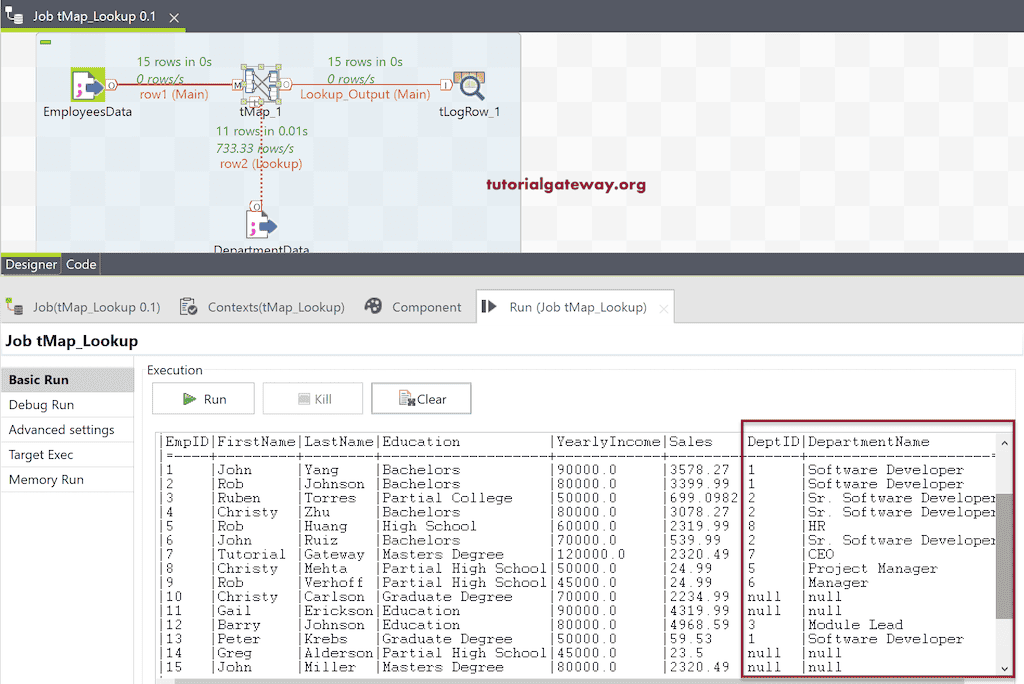Click the disabled Kill button
1024x684 pixels.
312,398
